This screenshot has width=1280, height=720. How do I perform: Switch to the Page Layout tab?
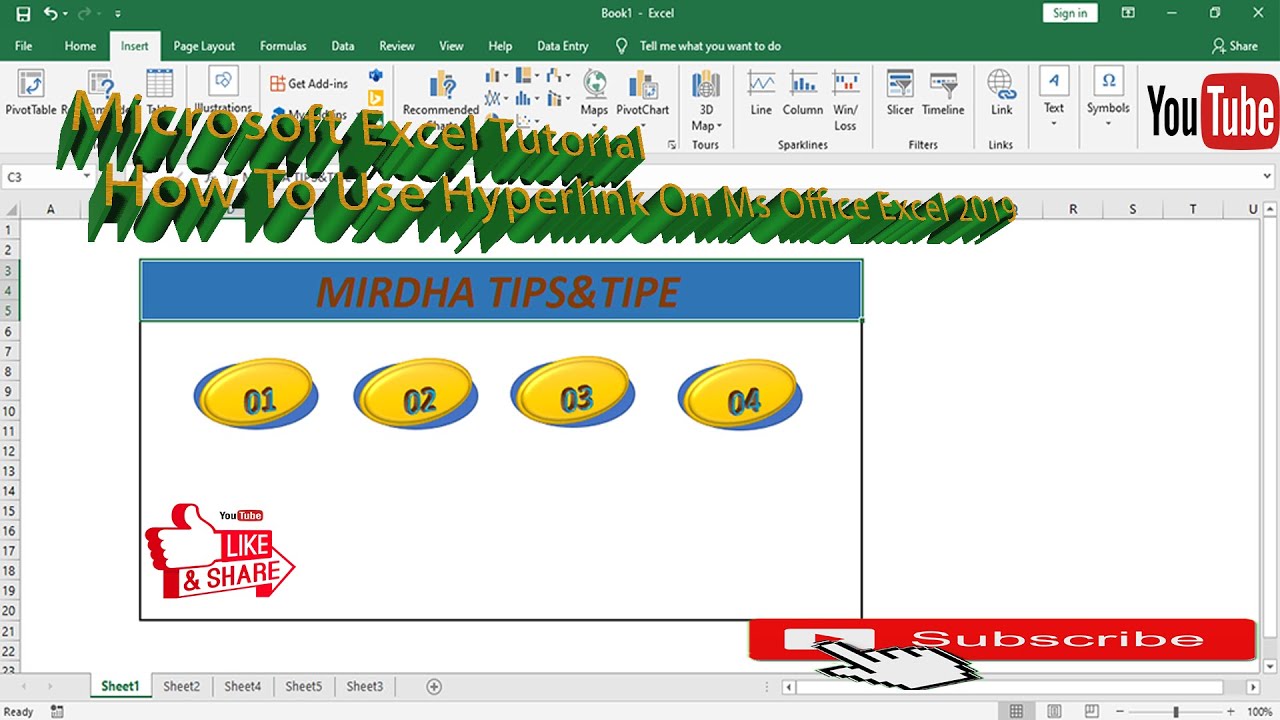(x=204, y=46)
